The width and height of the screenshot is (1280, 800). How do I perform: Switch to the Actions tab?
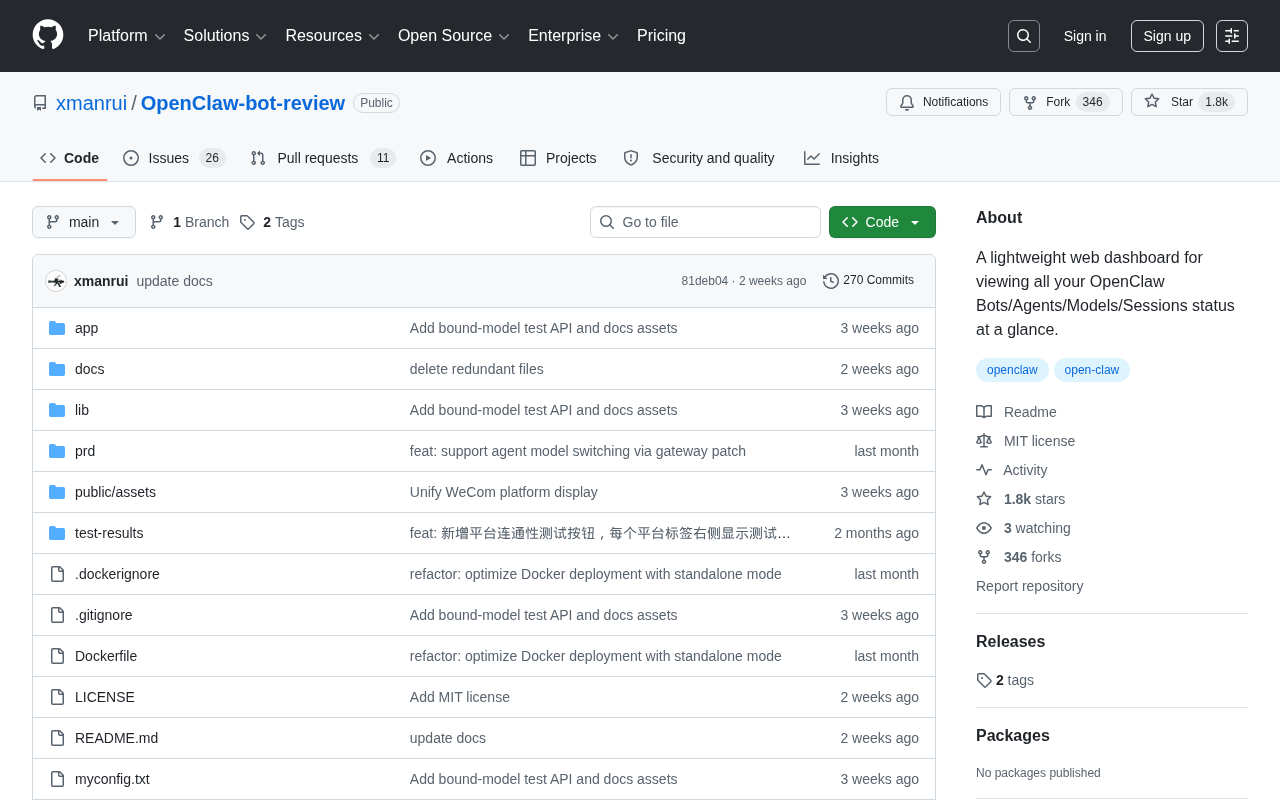coord(457,158)
